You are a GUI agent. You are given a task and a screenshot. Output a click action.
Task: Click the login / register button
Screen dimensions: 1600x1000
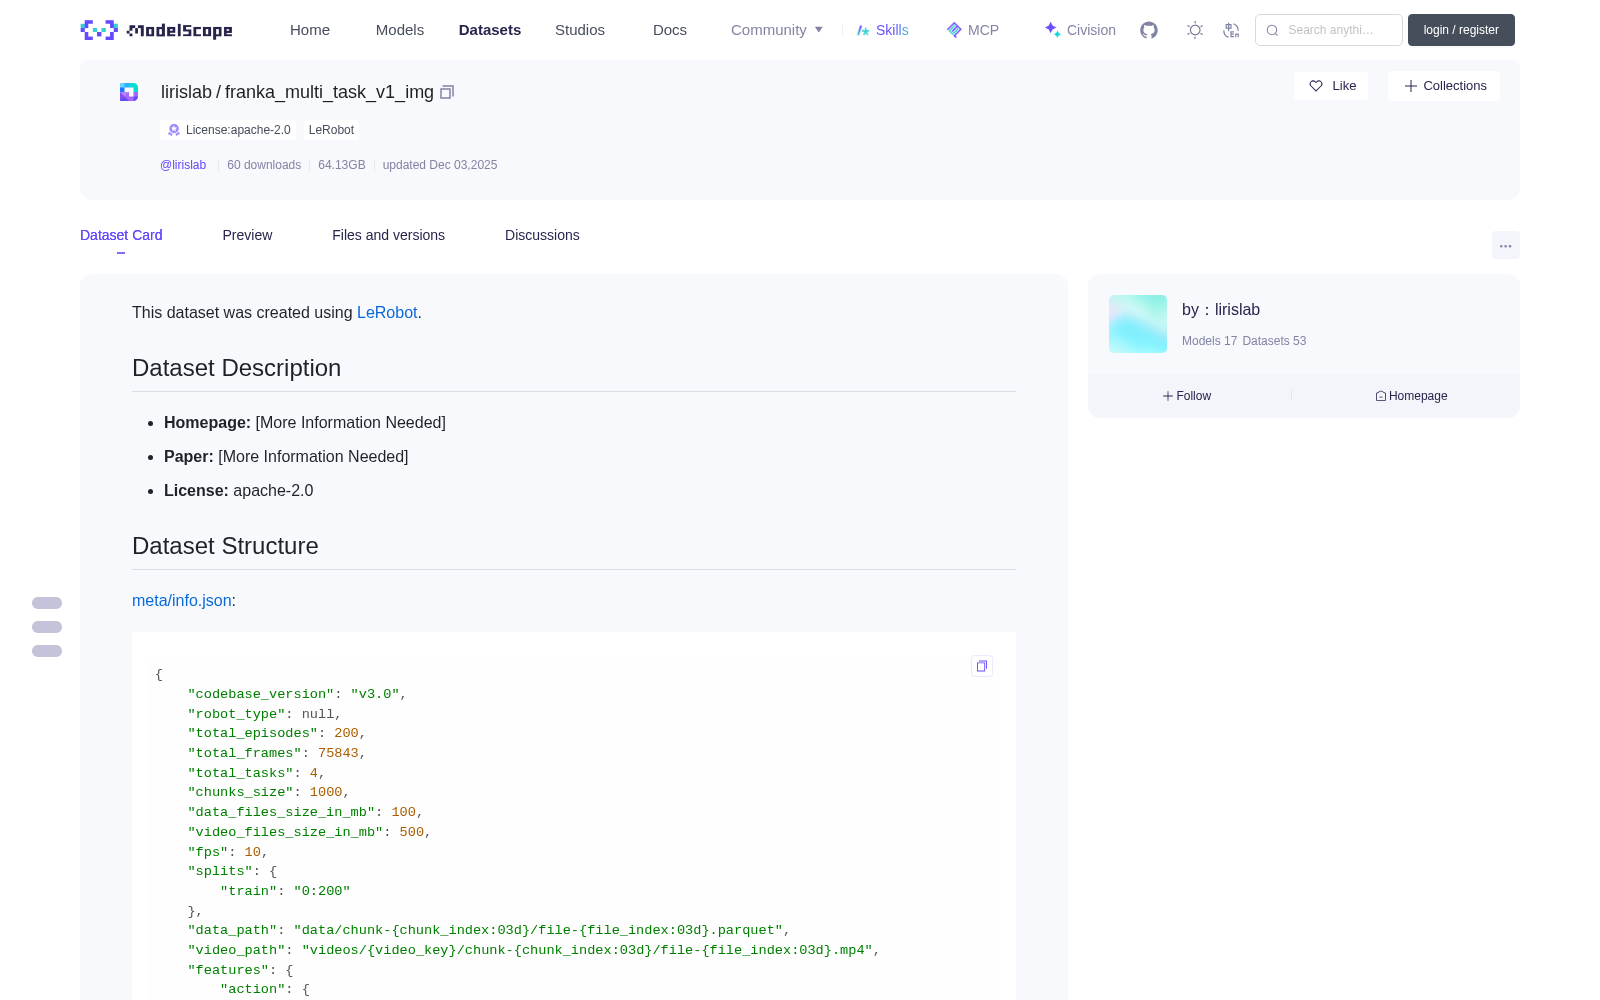(1461, 30)
